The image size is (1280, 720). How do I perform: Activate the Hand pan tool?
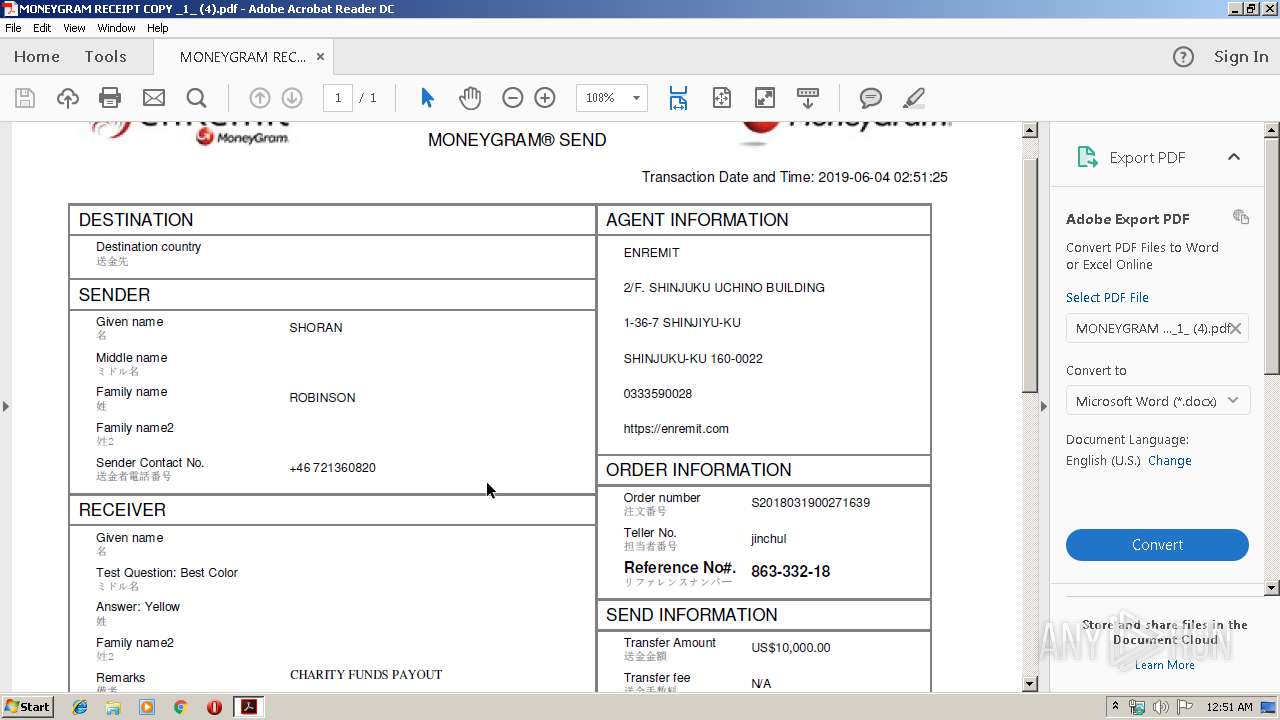[x=469, y=98]
